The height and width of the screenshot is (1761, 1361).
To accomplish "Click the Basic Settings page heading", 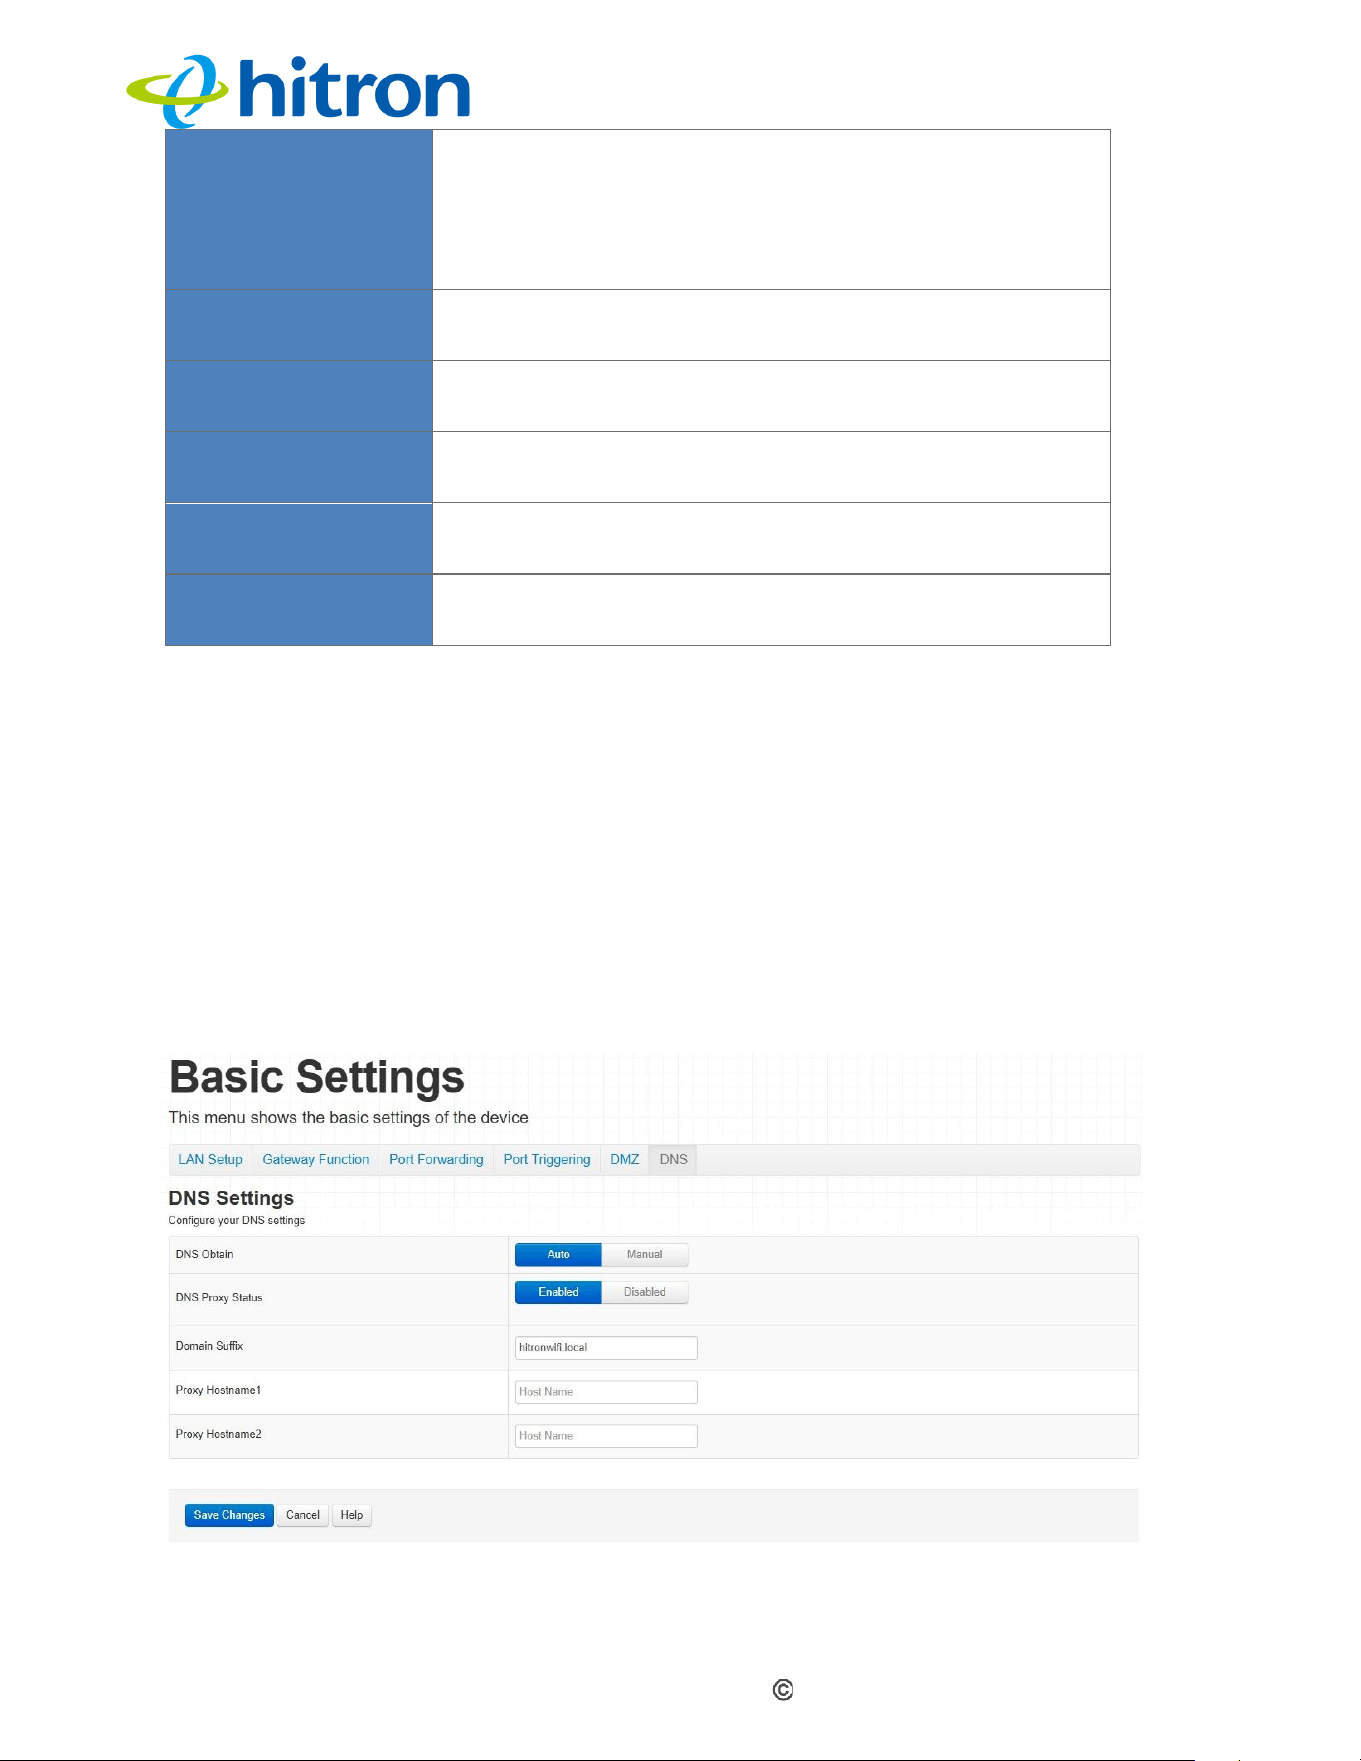I will 317,1077.
